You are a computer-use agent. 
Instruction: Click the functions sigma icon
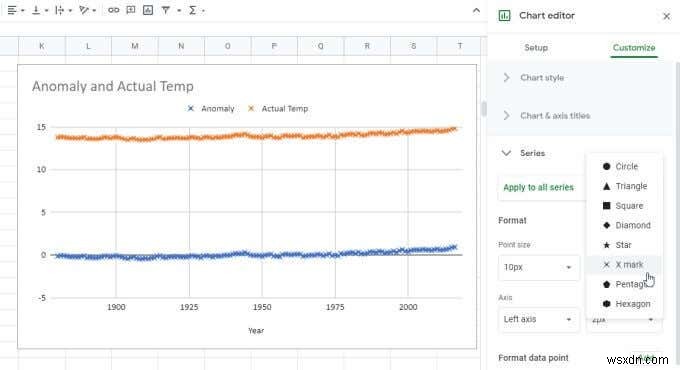click(193, 10)
